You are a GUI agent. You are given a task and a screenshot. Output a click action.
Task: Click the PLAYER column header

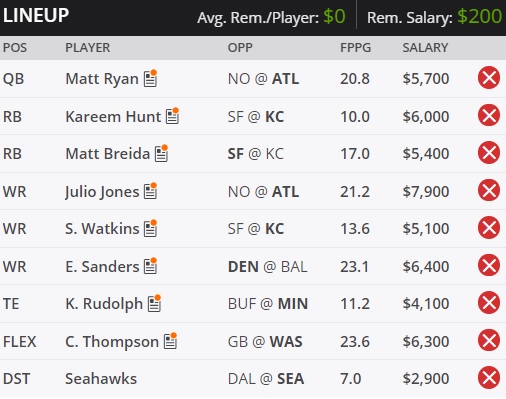click(x=87, y=47)
